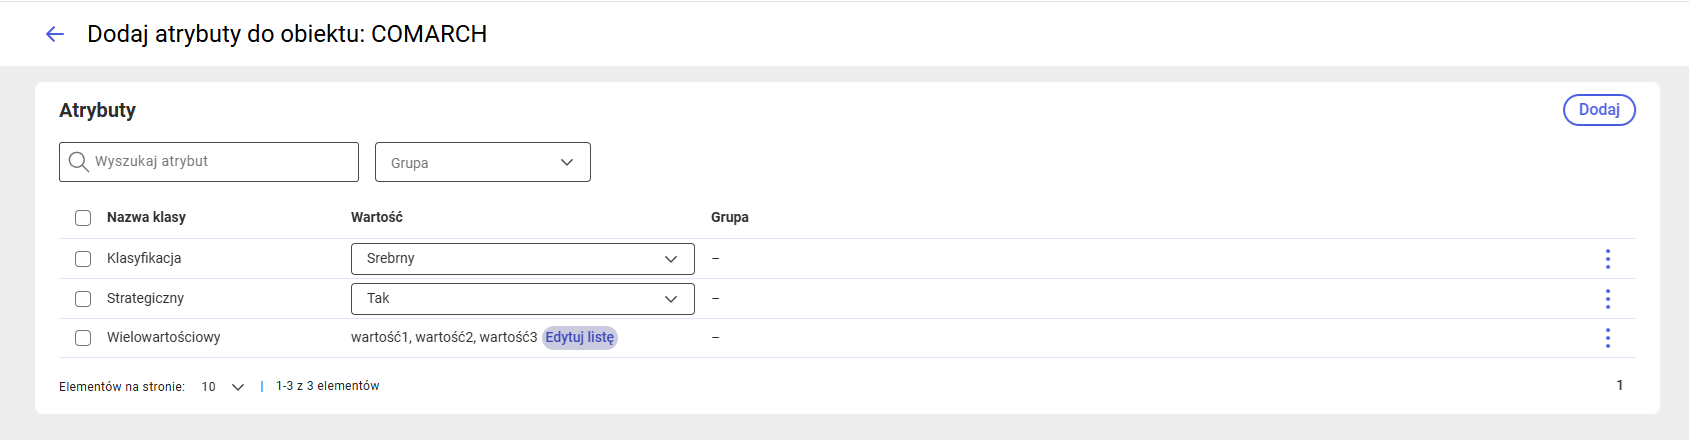Click the search magnifier icon
The width and height of the screenshot is (1689, 440).
[78, 162]
